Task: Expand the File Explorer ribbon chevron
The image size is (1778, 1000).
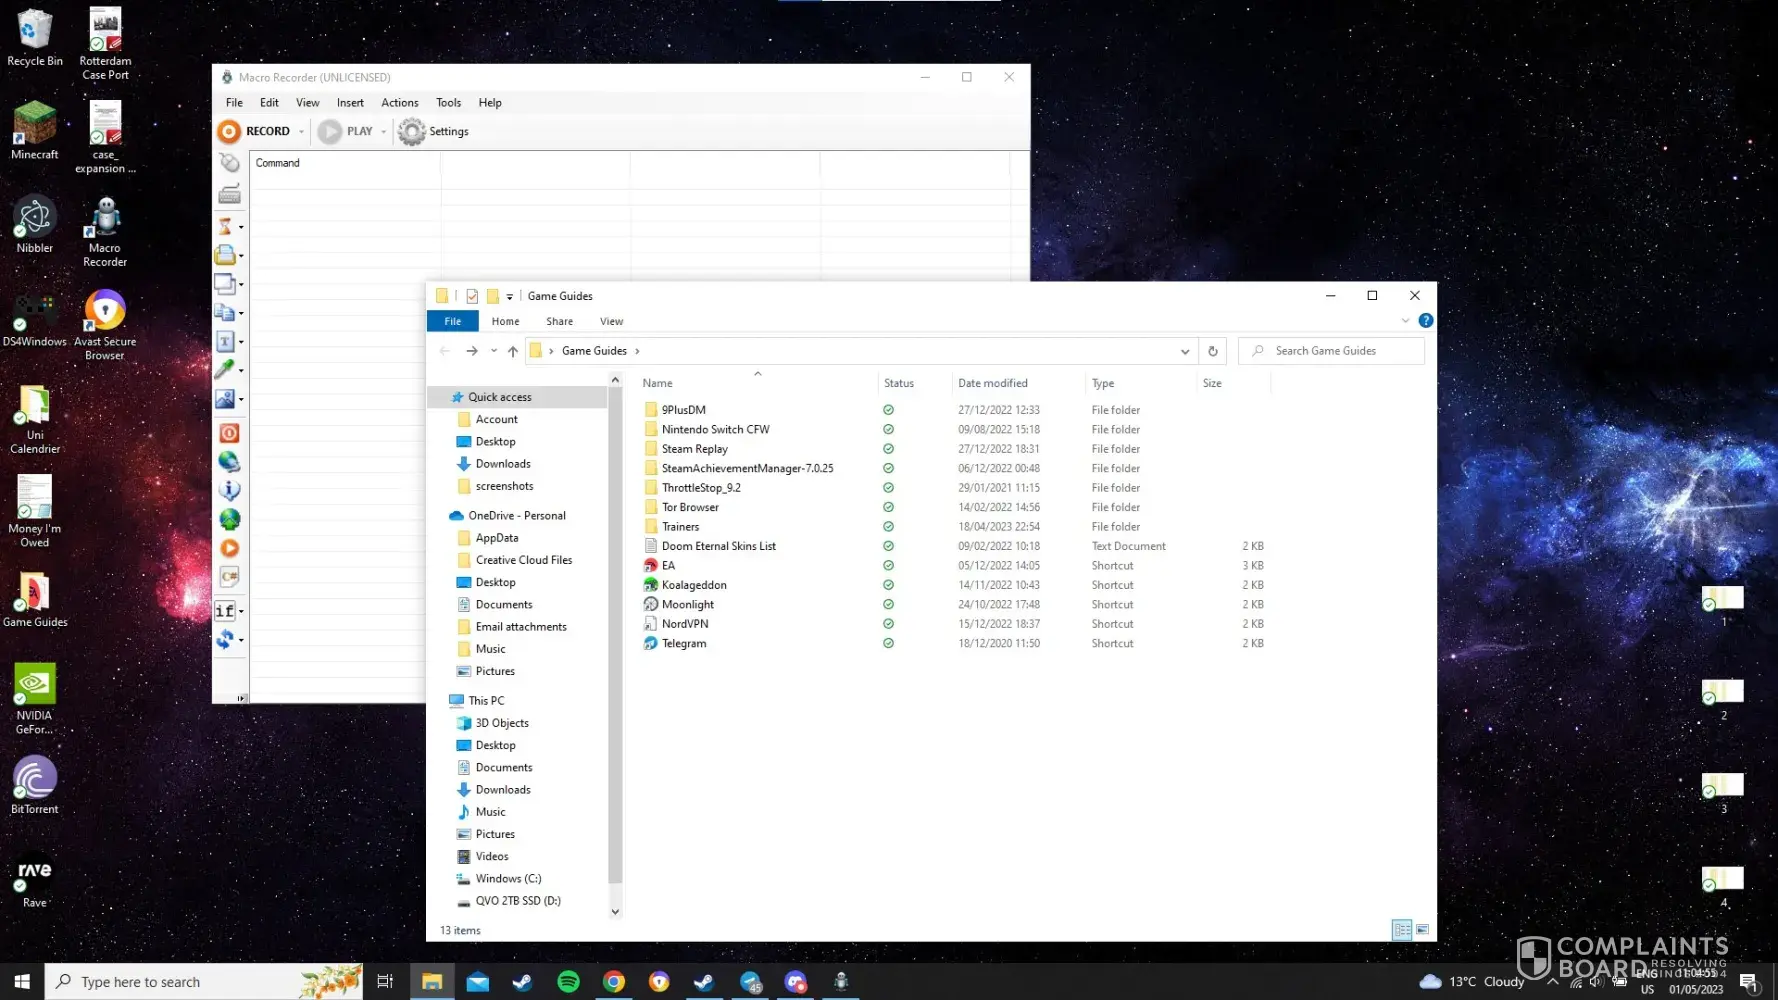Action: coord(1405,321)
